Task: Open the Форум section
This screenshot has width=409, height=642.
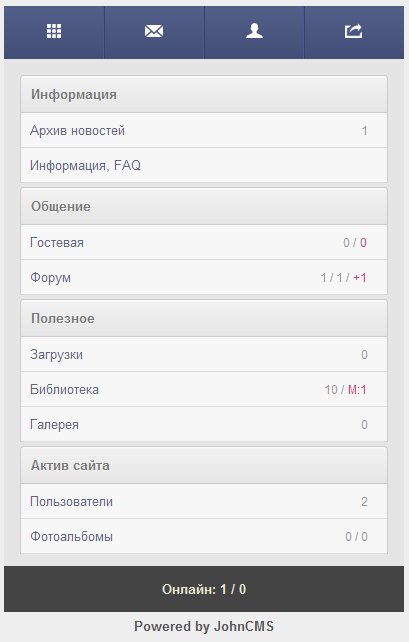Action: tap(204, 277)
